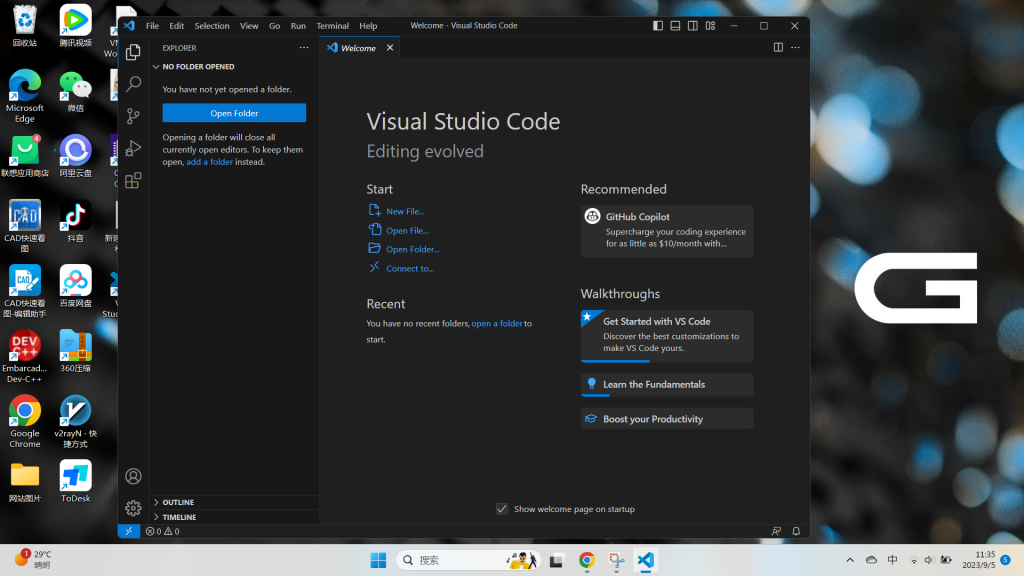
Task: Close the Welcome tab
Action: [x=390, y=48]
